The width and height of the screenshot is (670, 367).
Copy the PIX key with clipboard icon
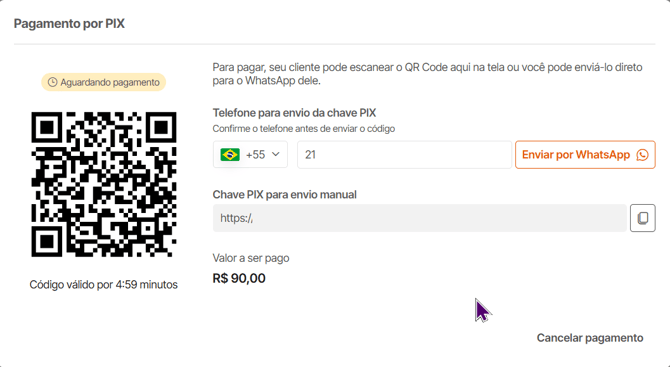tap(643, 218)
